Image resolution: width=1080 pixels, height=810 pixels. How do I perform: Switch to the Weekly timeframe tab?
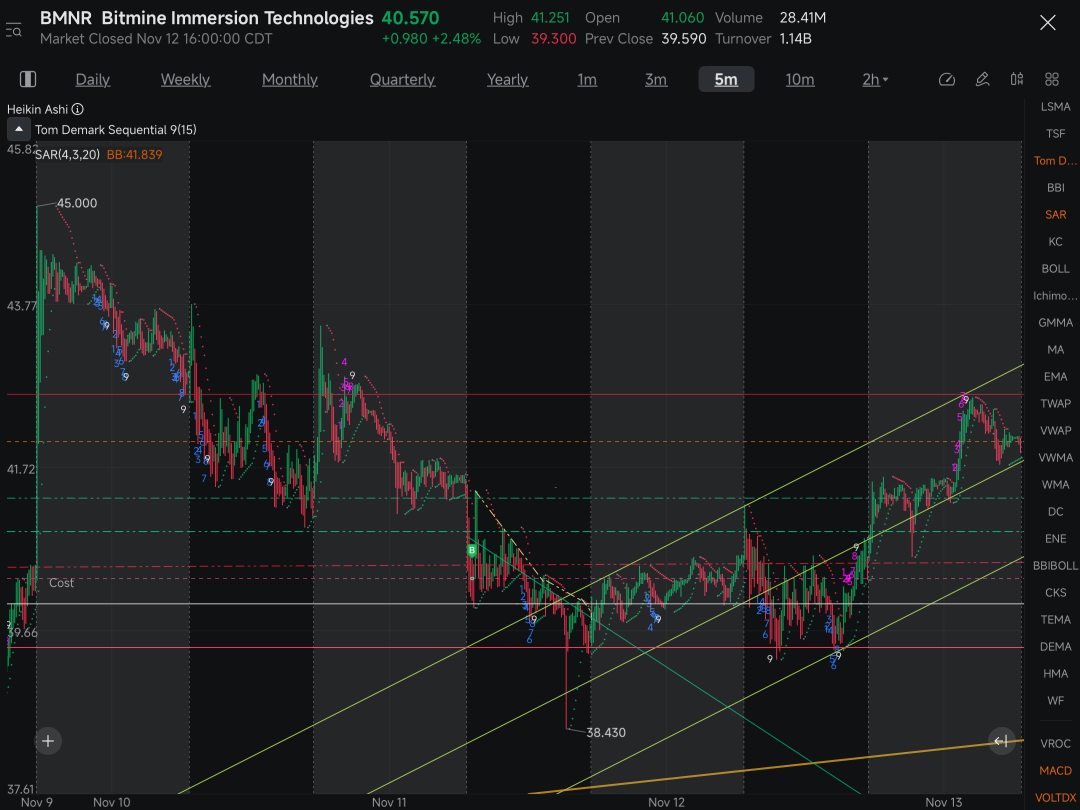pyautogui.click(x=185, y=79)
